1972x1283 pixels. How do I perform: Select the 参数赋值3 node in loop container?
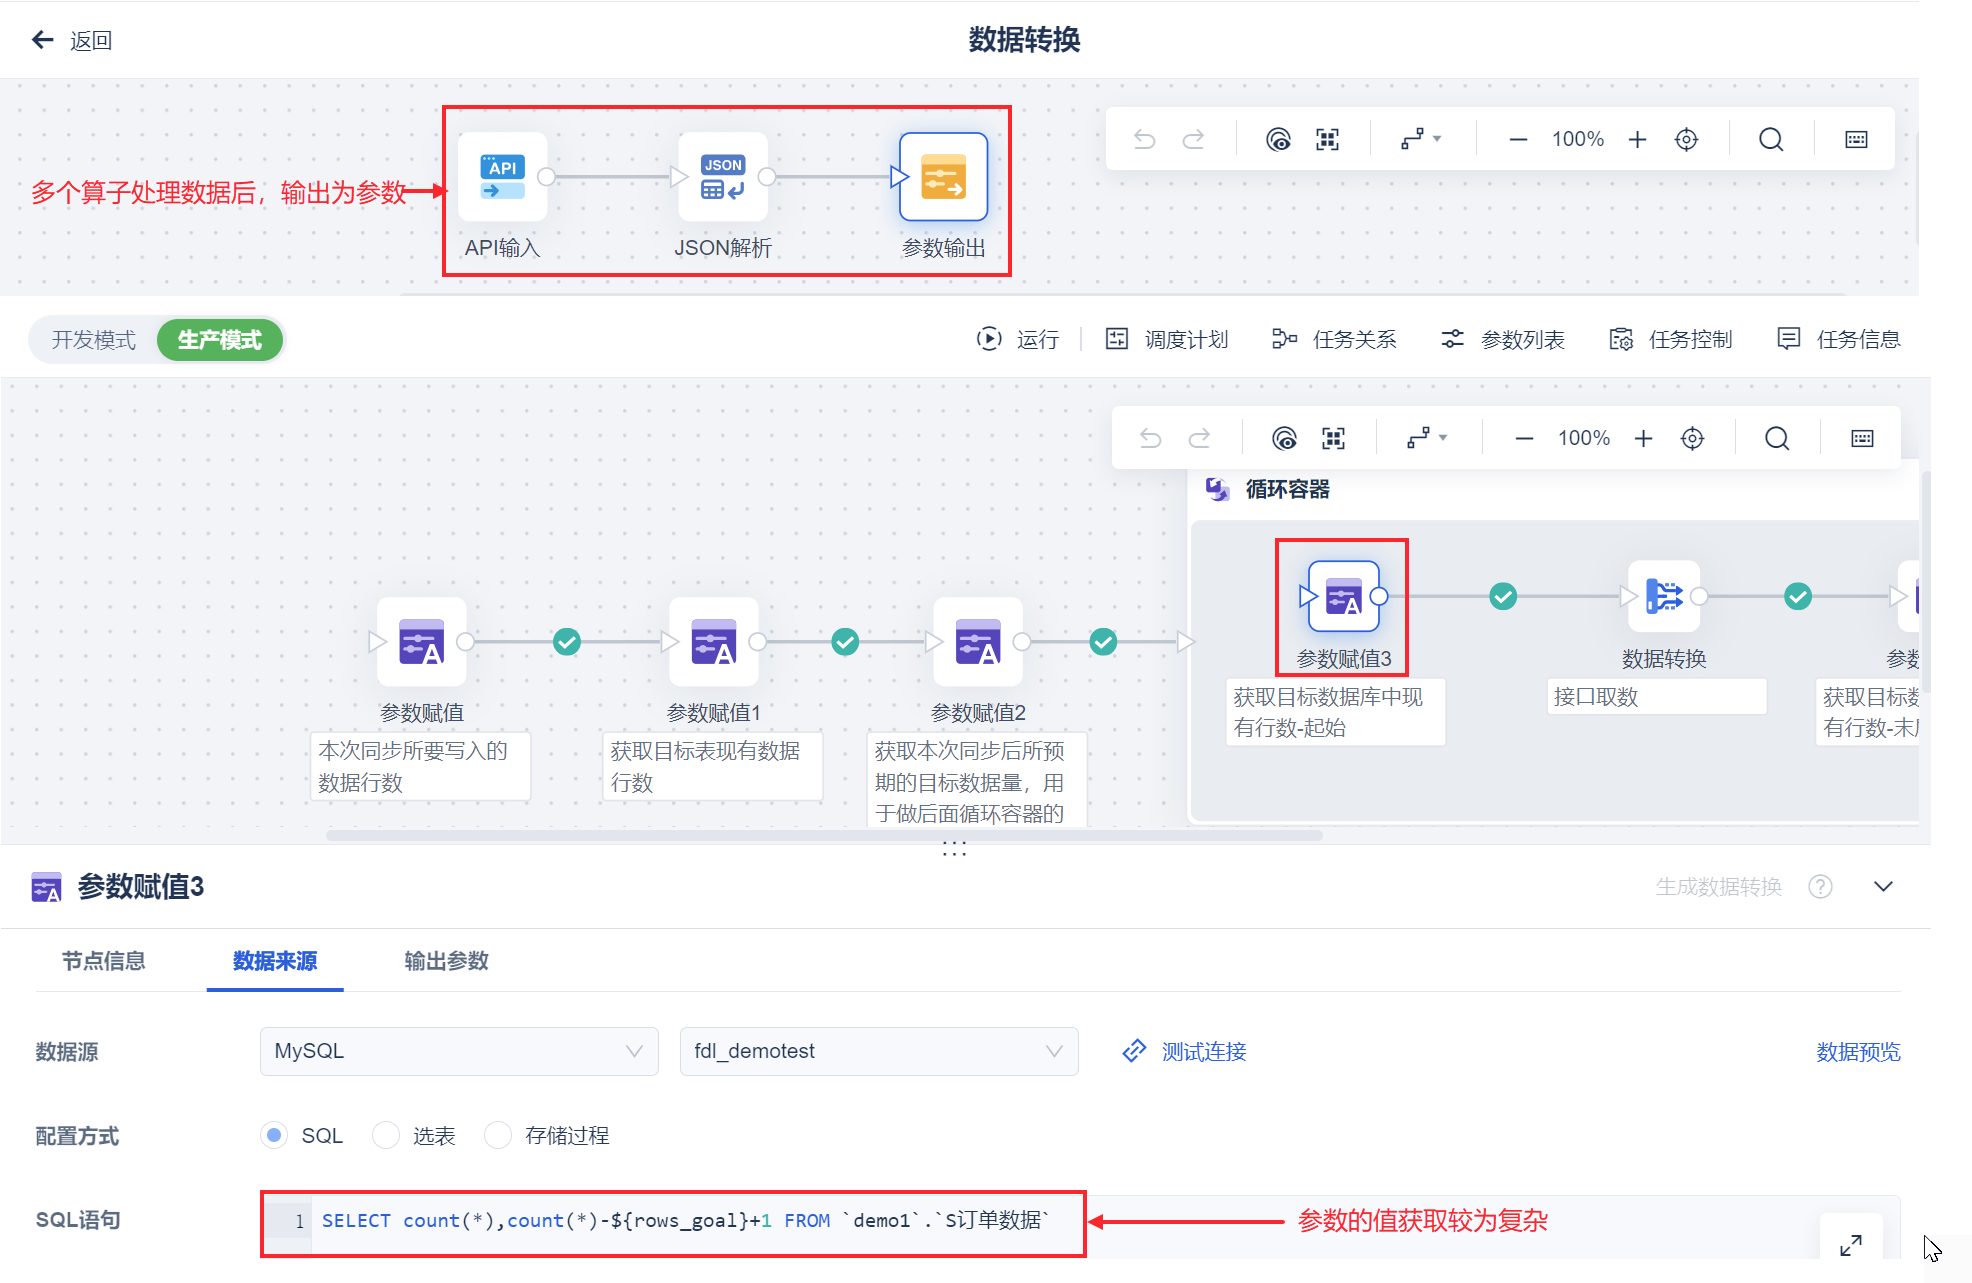[1343, 597]
